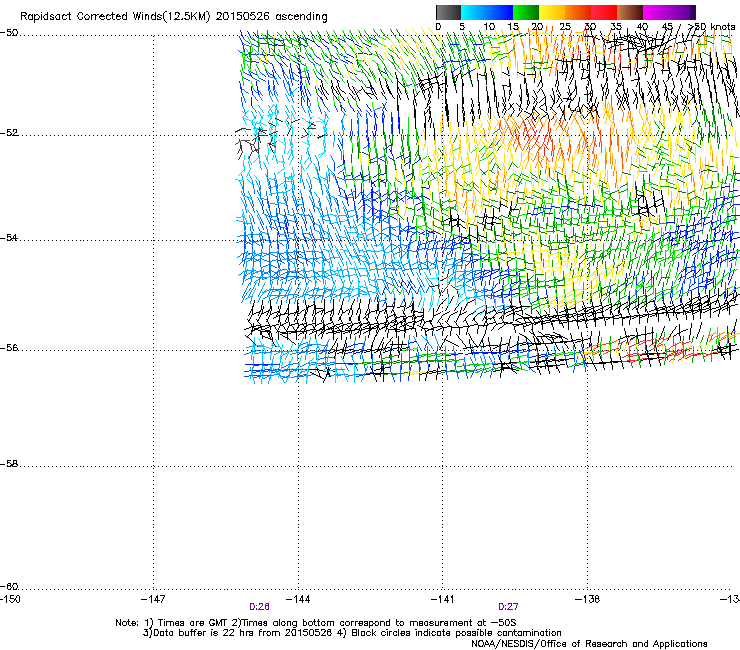Select the purple 0:27 time marker
Screen dimensions: 740x650
508,607
